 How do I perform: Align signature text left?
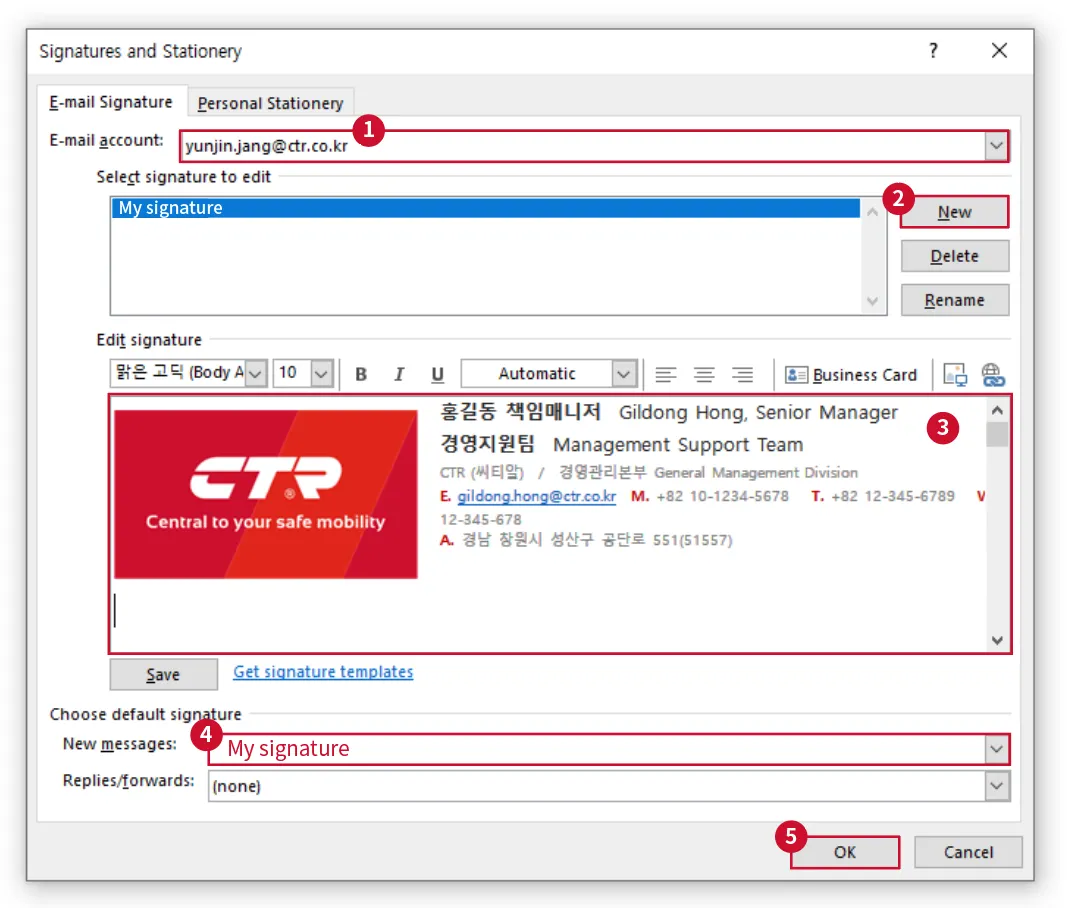pos(666,374)
